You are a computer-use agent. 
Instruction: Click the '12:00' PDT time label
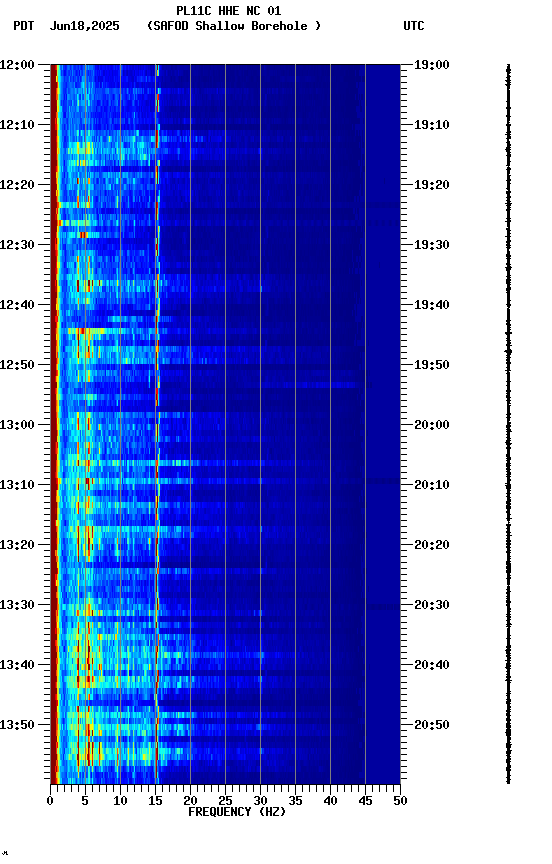(x=17, y=65)
